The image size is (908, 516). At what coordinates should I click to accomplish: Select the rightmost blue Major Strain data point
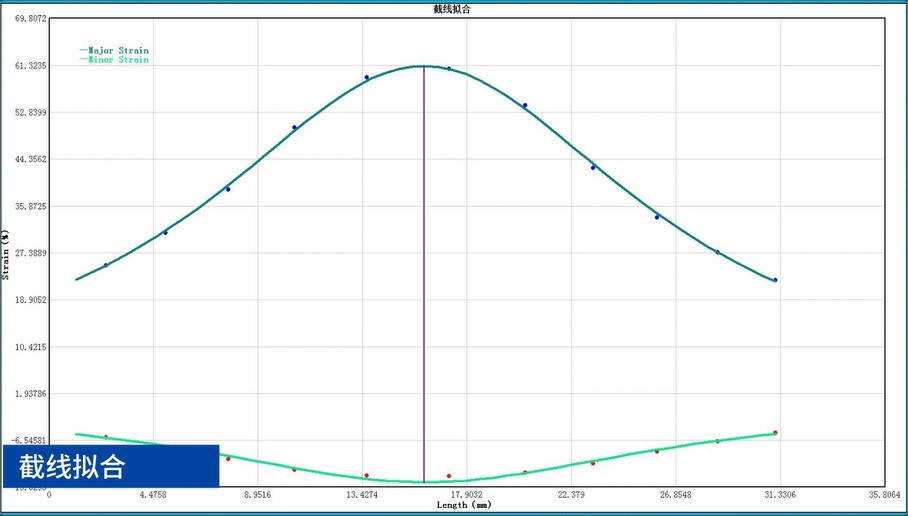775,280
